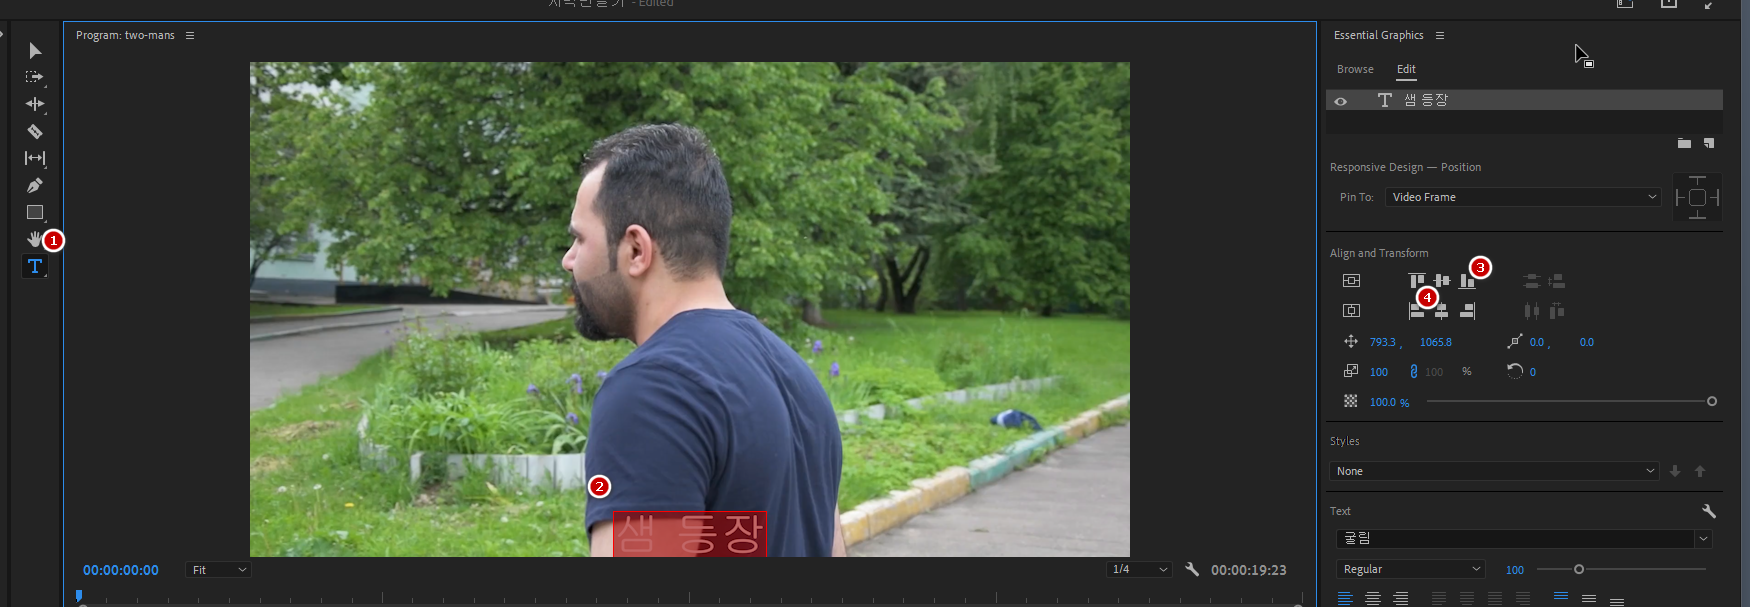Open the Regular font style dropdown
The image size is (1750, 607).
coord(1411,569)
